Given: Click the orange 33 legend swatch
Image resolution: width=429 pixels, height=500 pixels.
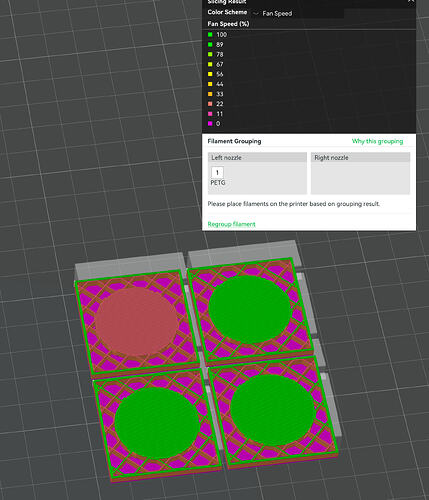Looking at the screenshot, I should (x=210, y=94).
